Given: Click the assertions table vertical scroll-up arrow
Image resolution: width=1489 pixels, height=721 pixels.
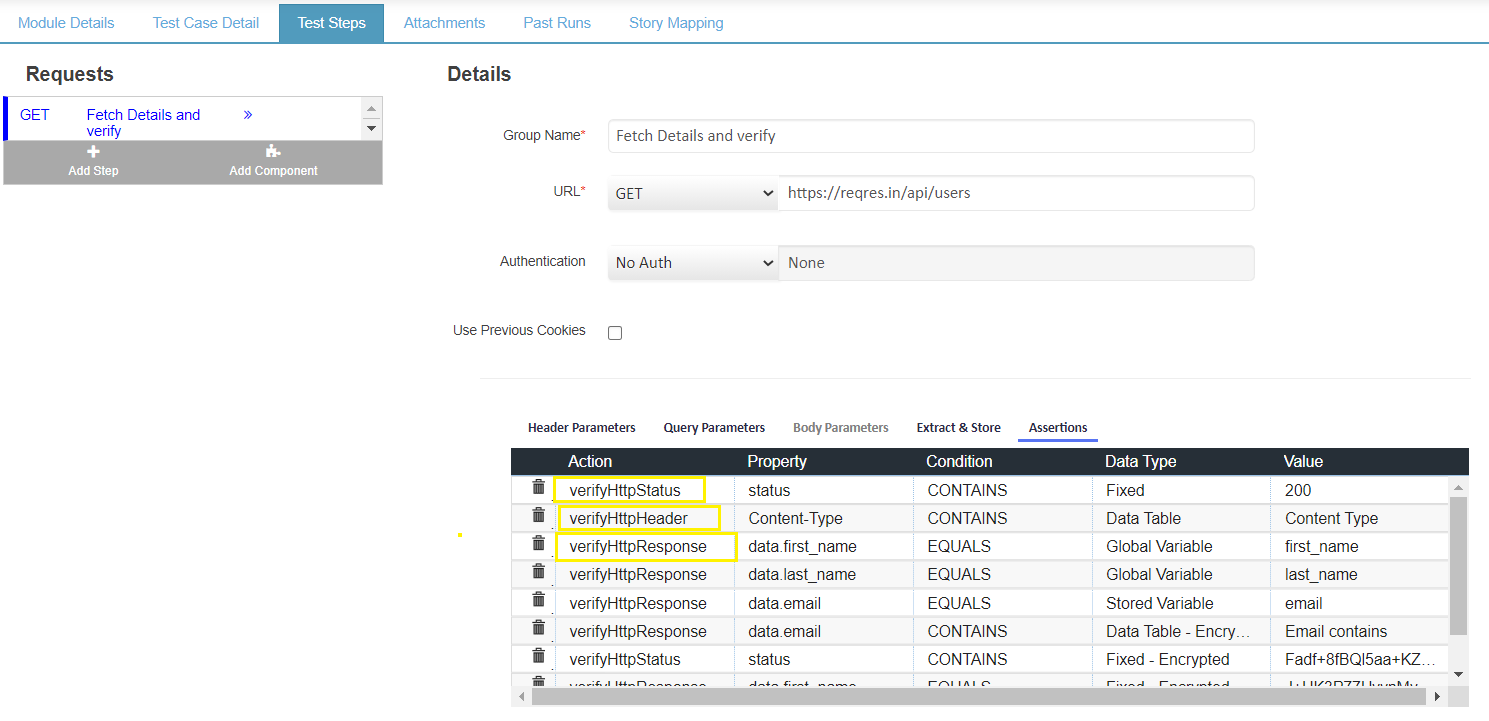Looking at the screenshot, I should tap(1459, 487).
